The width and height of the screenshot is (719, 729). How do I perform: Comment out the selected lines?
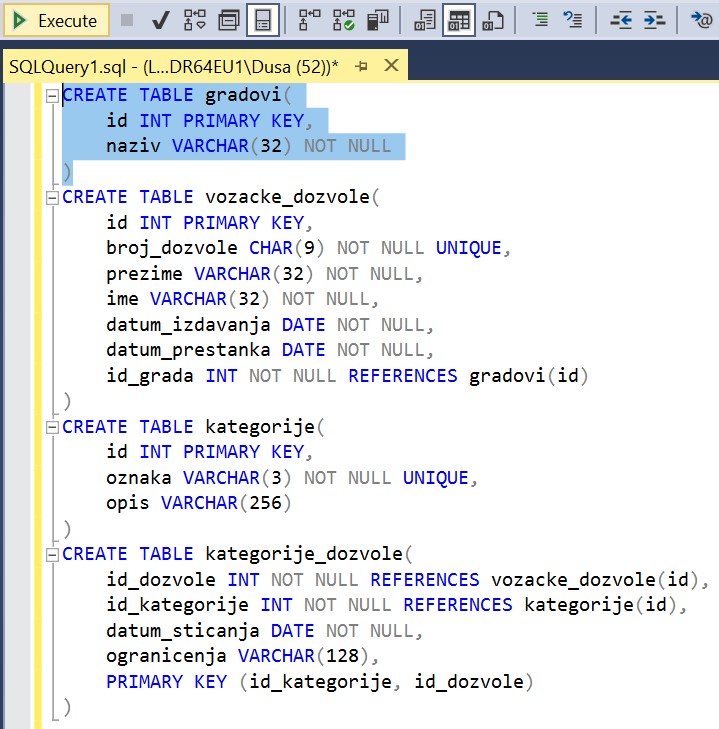[540, 20]
